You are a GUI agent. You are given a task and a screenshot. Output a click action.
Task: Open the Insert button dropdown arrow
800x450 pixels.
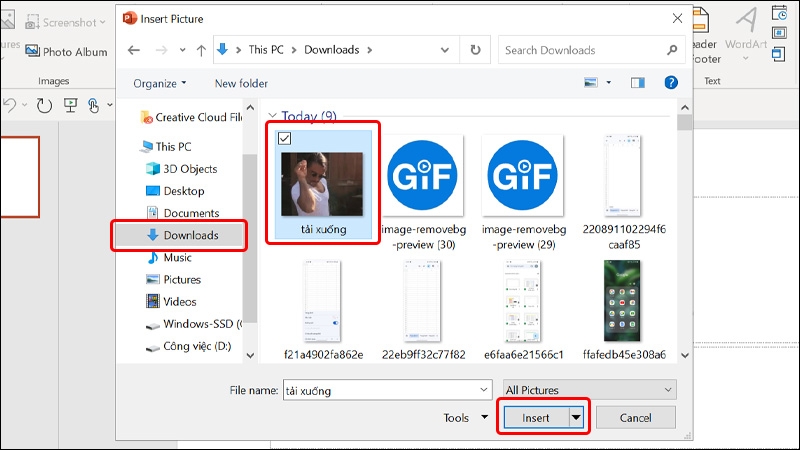[576, 418]
